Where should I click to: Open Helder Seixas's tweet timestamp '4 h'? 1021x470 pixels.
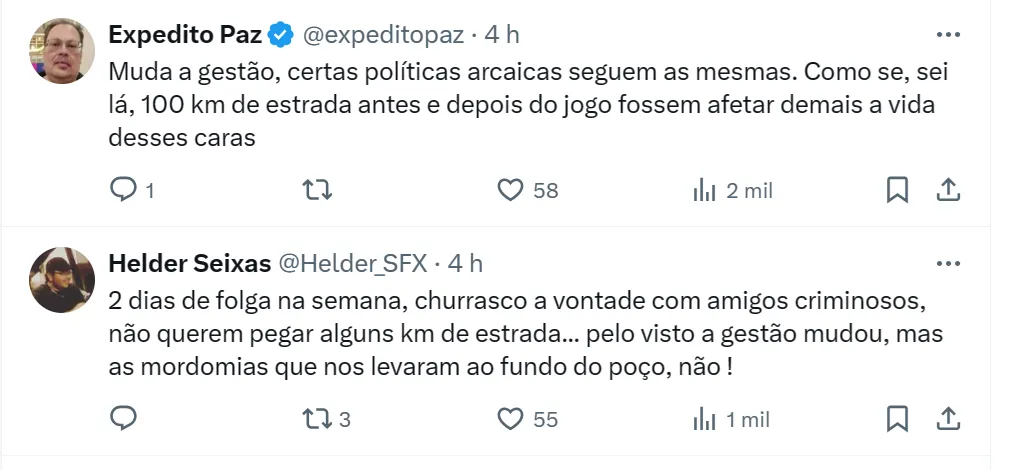pos(466,264)
